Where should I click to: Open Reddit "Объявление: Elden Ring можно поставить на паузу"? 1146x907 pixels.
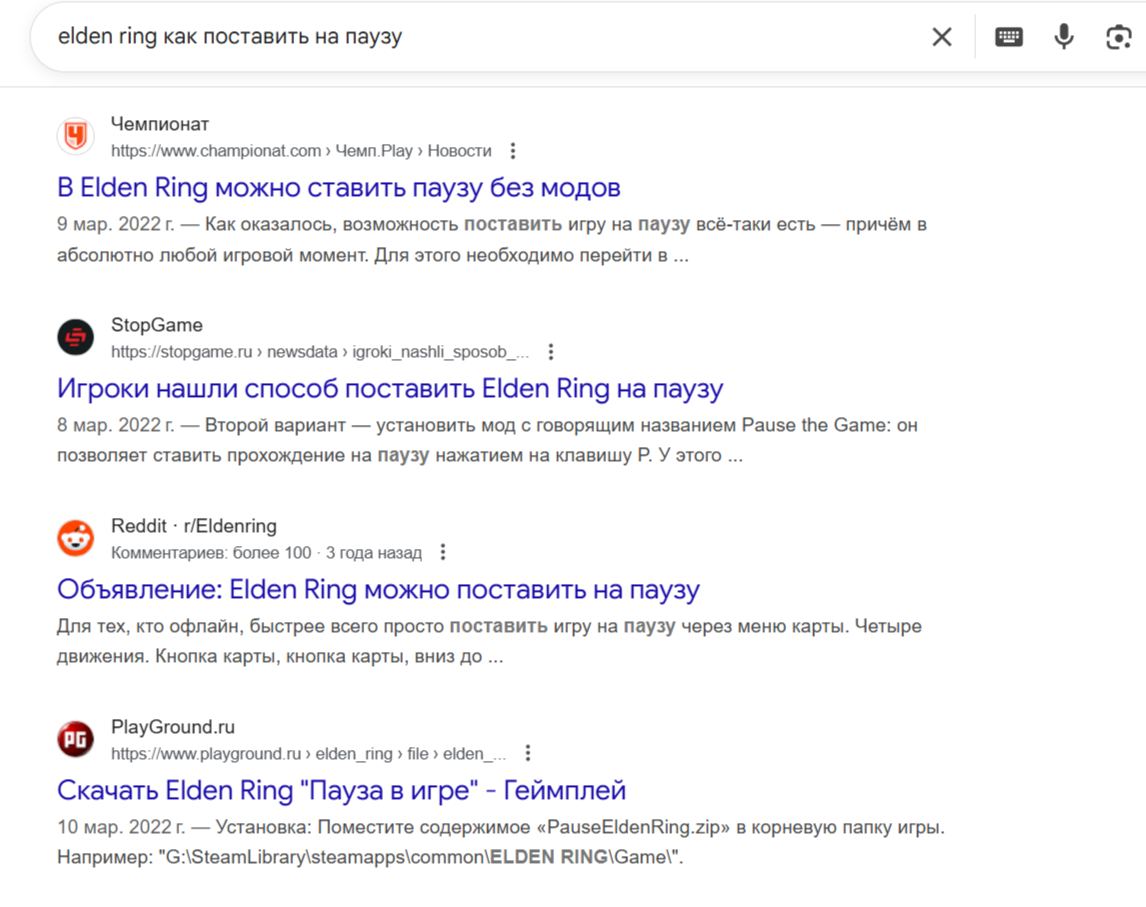(378, 590)
